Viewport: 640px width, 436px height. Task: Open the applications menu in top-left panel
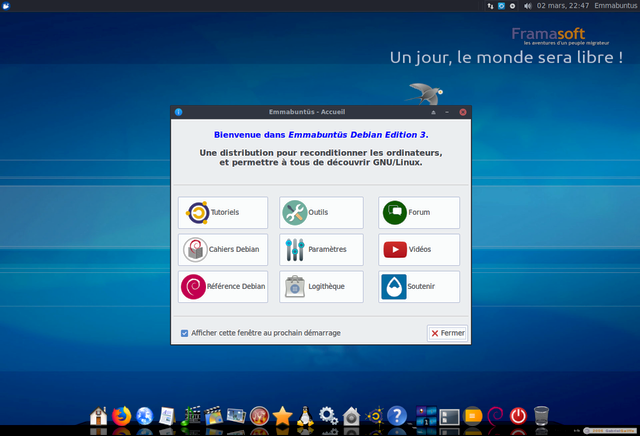(6, 6)
